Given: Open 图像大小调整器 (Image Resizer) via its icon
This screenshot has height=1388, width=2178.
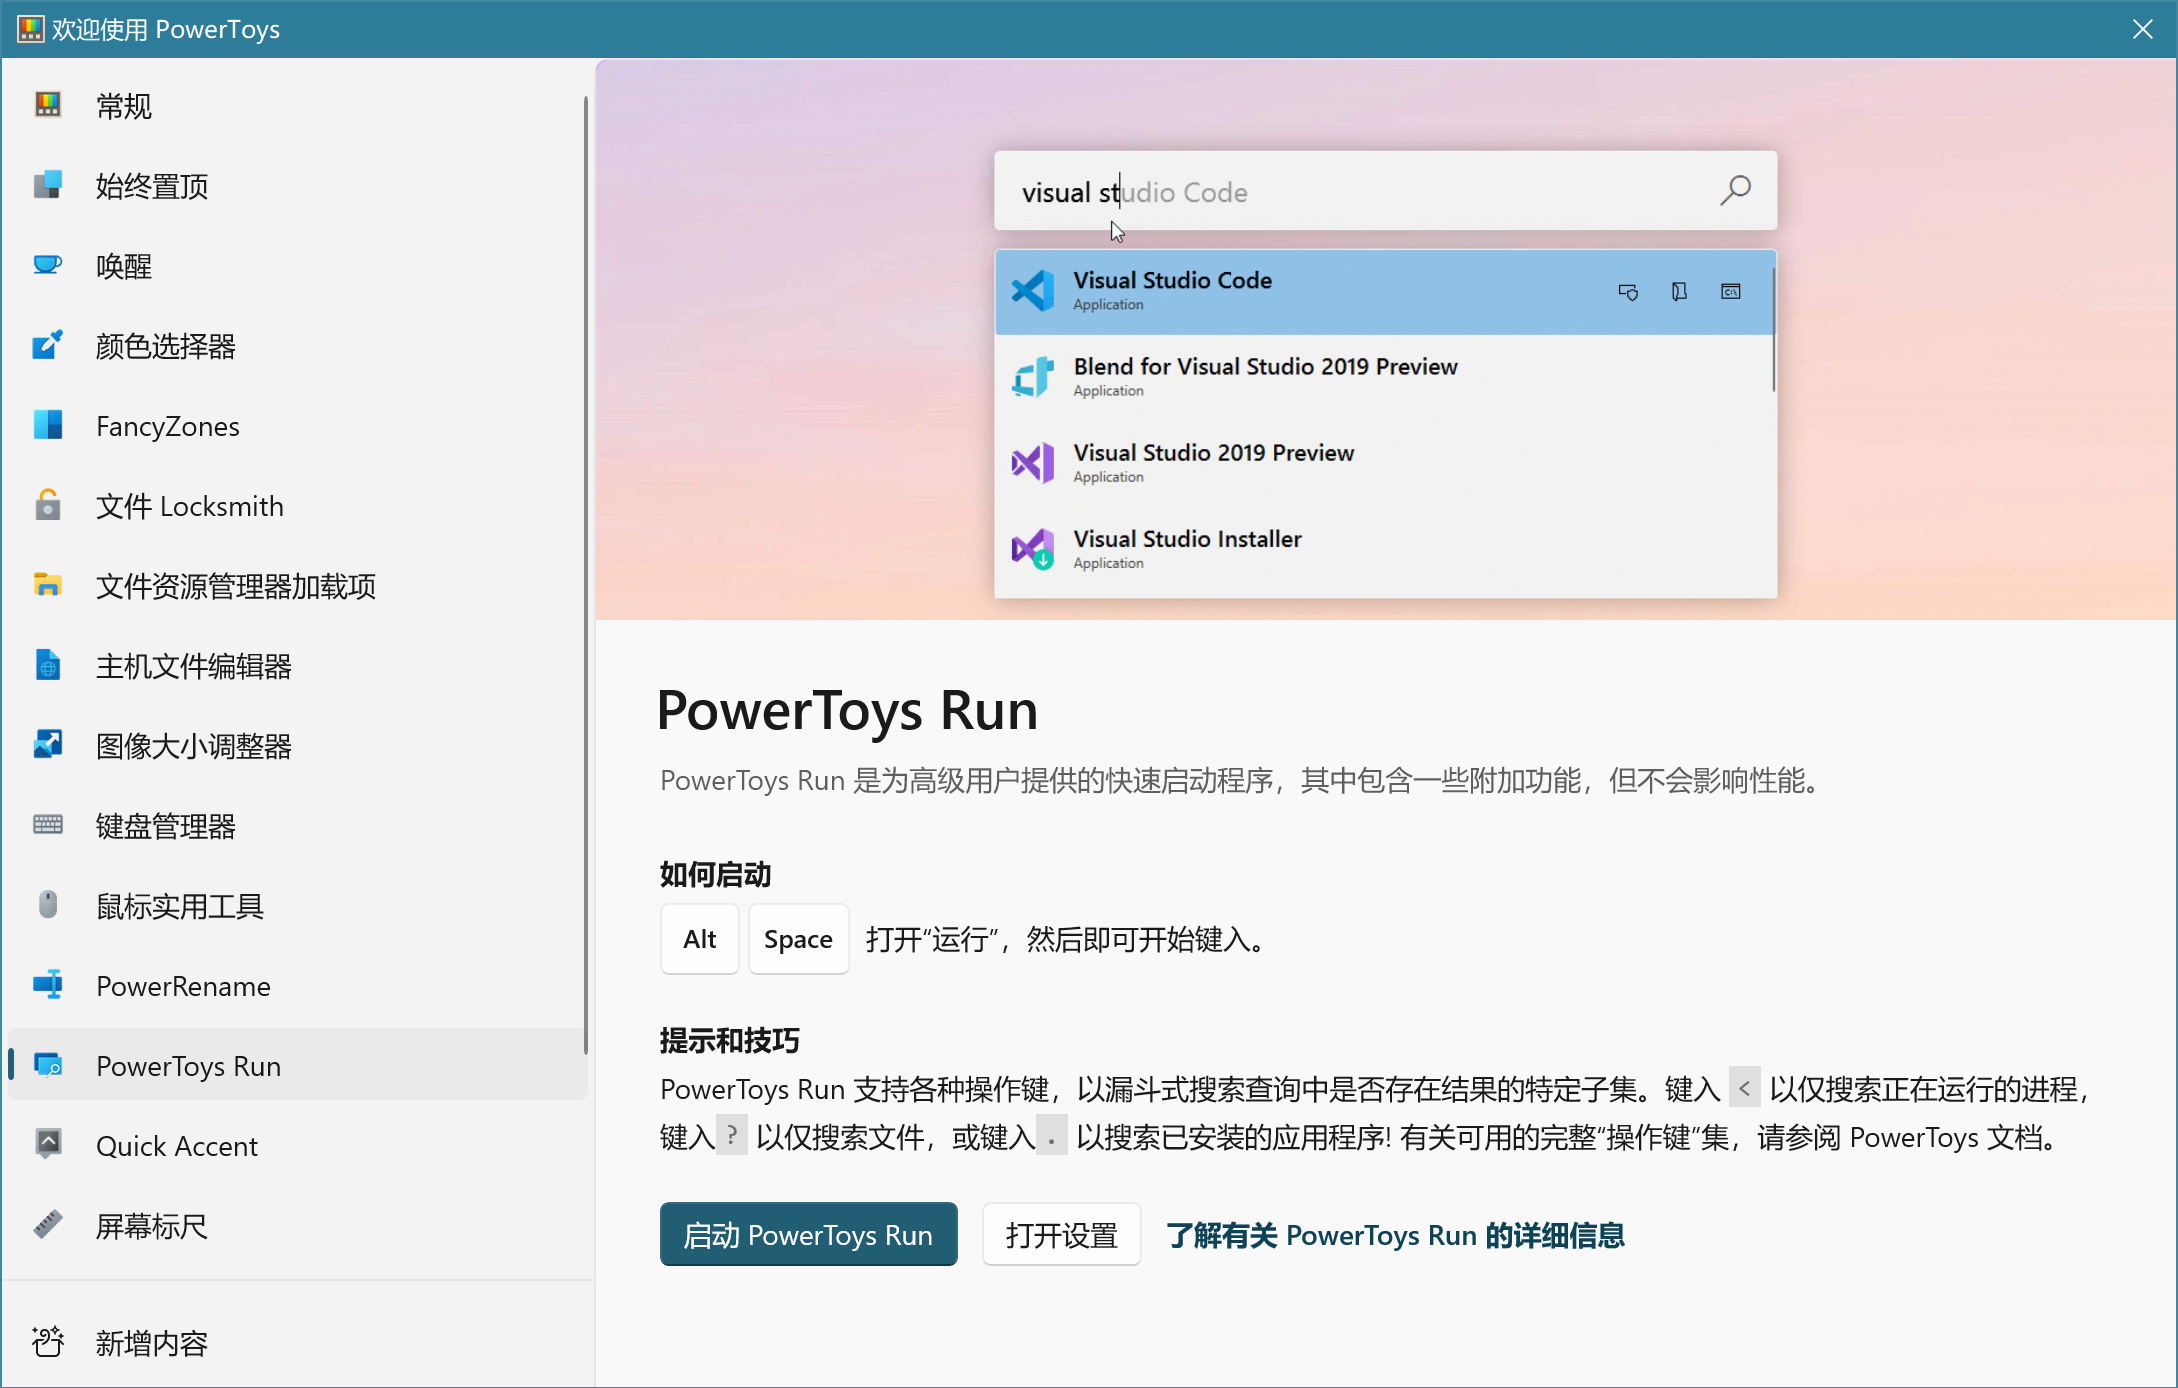Looking at the screenshot, I should coord(48,745).
